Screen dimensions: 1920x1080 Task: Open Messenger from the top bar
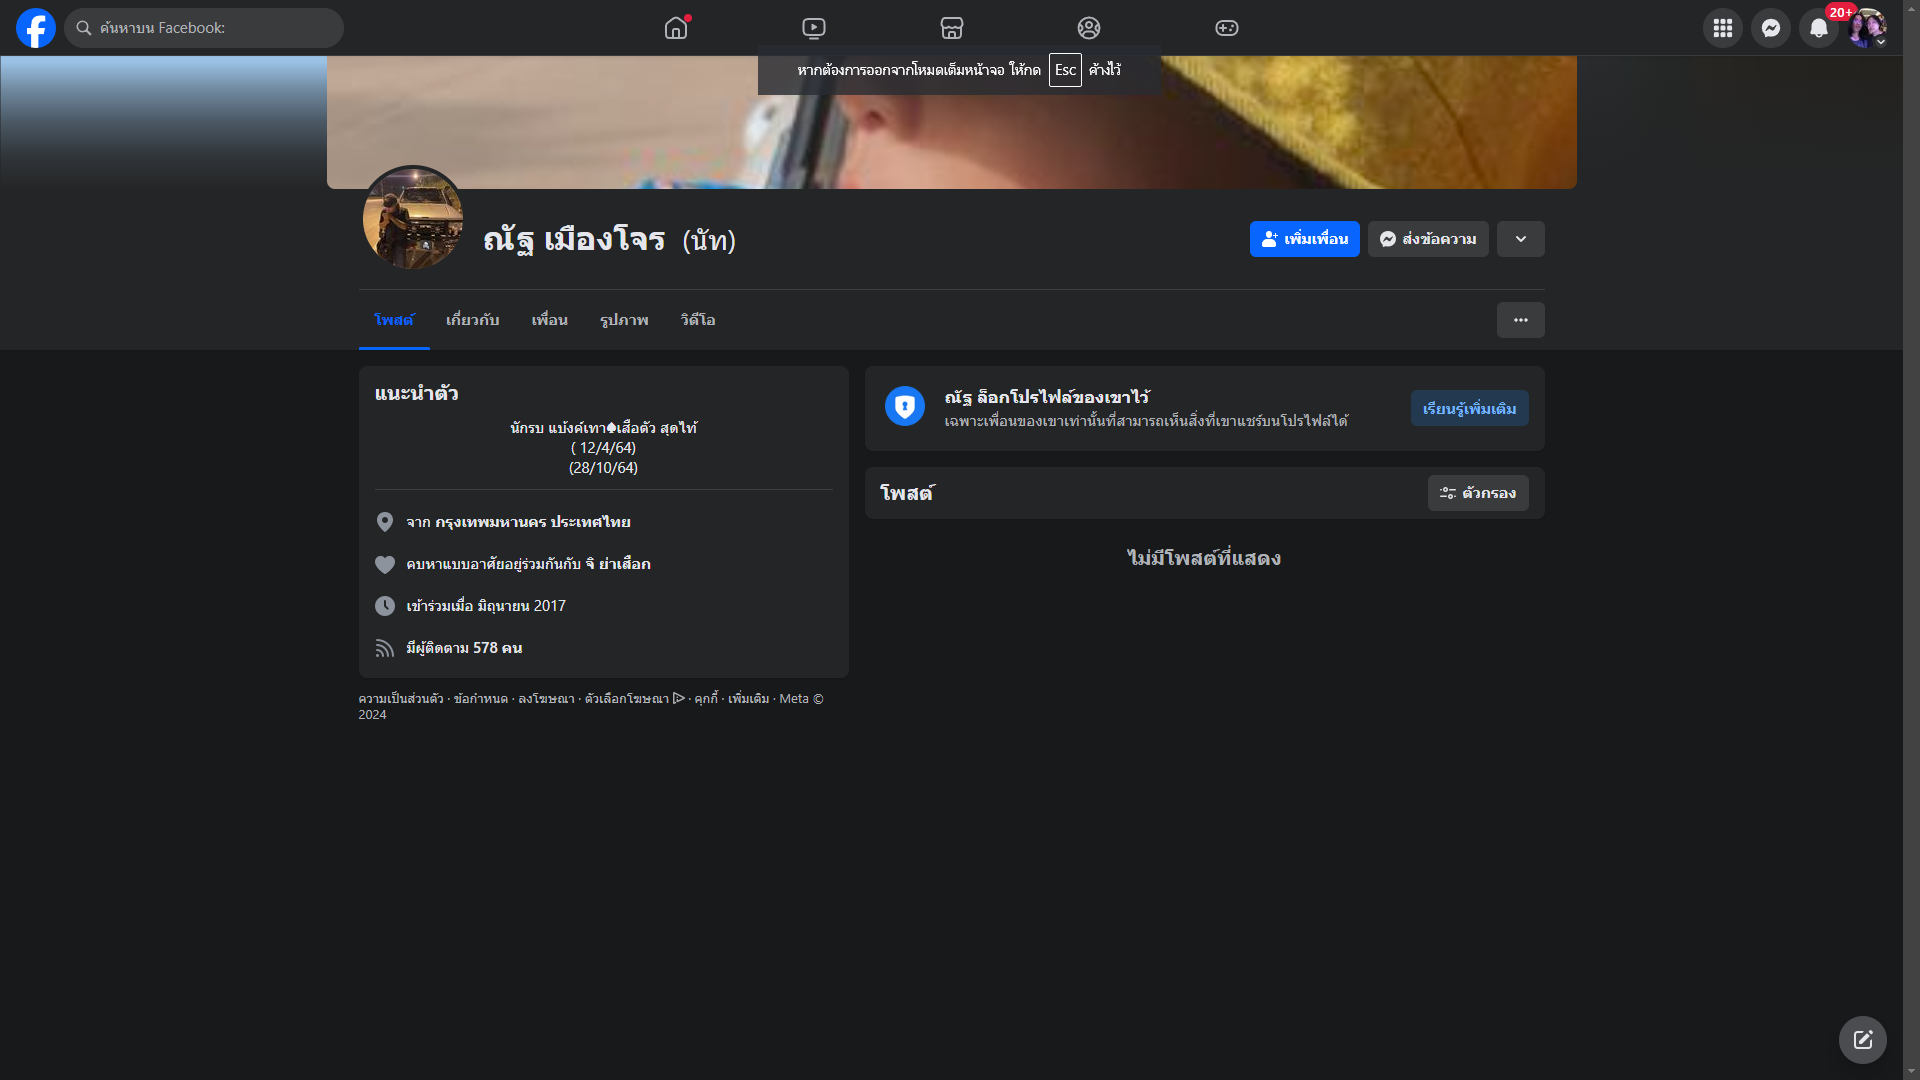(x=1770, y=28)
